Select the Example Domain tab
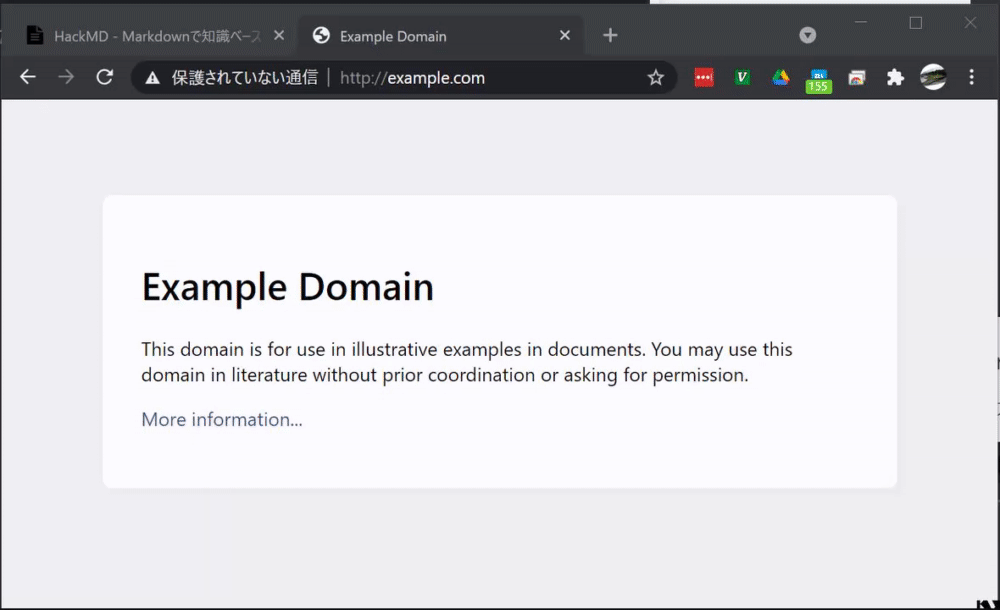The width and height of the screenshot is (1000, 610). pos(420,35)
